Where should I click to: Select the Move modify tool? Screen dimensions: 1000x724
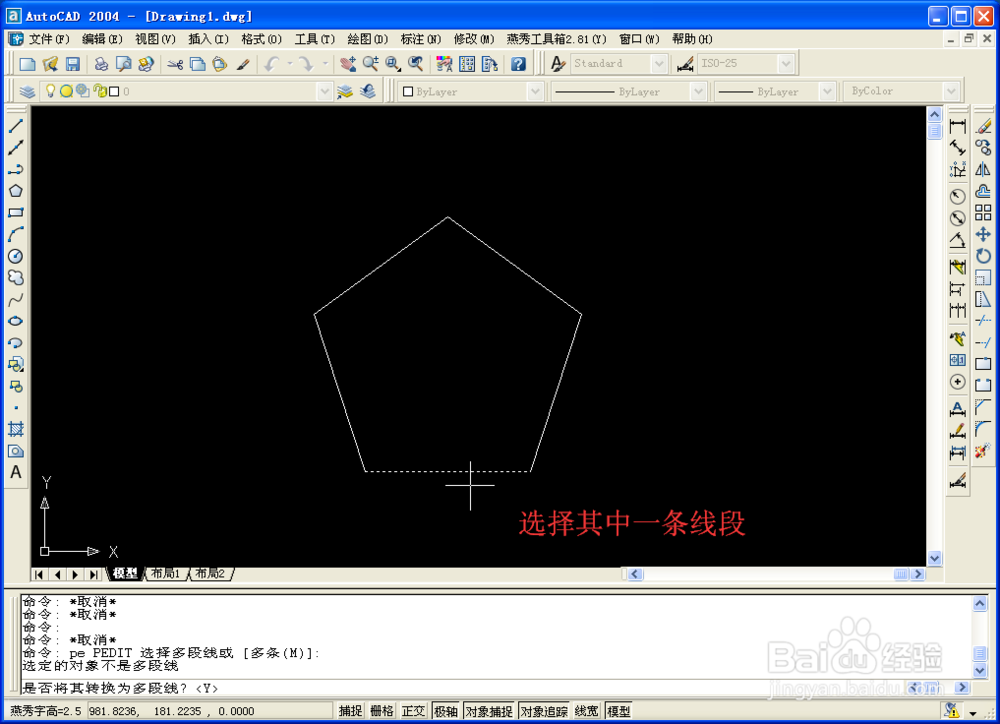coord(983,234)
